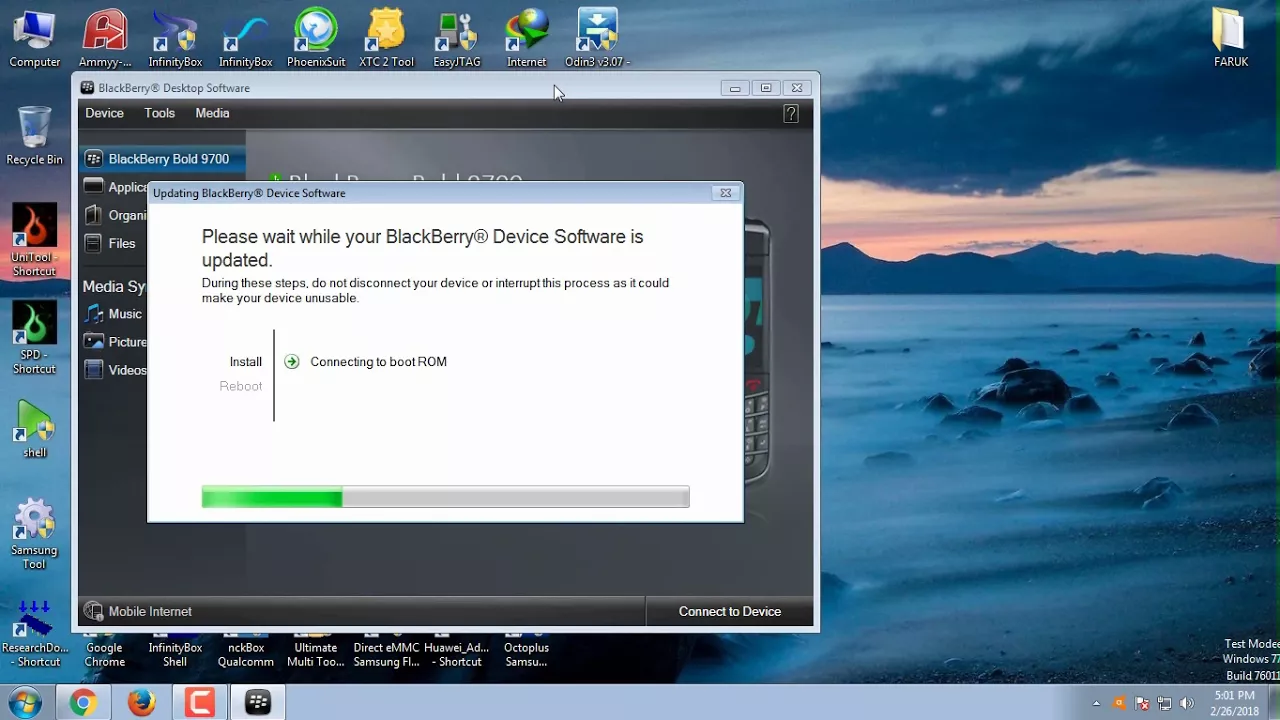Click the Files sidebar icon
This screenshot has height=720, width=1280.
[x=93, y=243]
